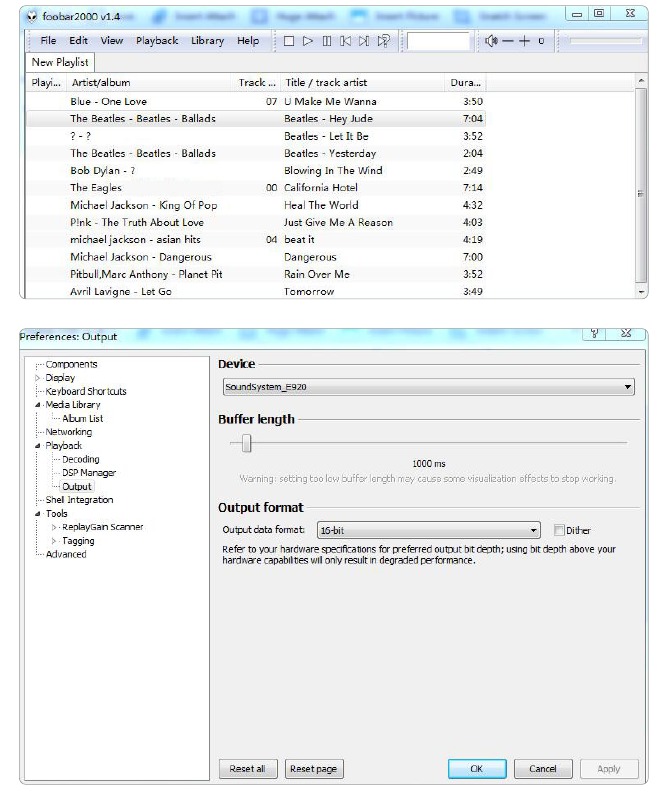Select the track Blowing In The Wind
Image resolution: width=668 pixels, height=798 pixels.
tap(256, 170)
